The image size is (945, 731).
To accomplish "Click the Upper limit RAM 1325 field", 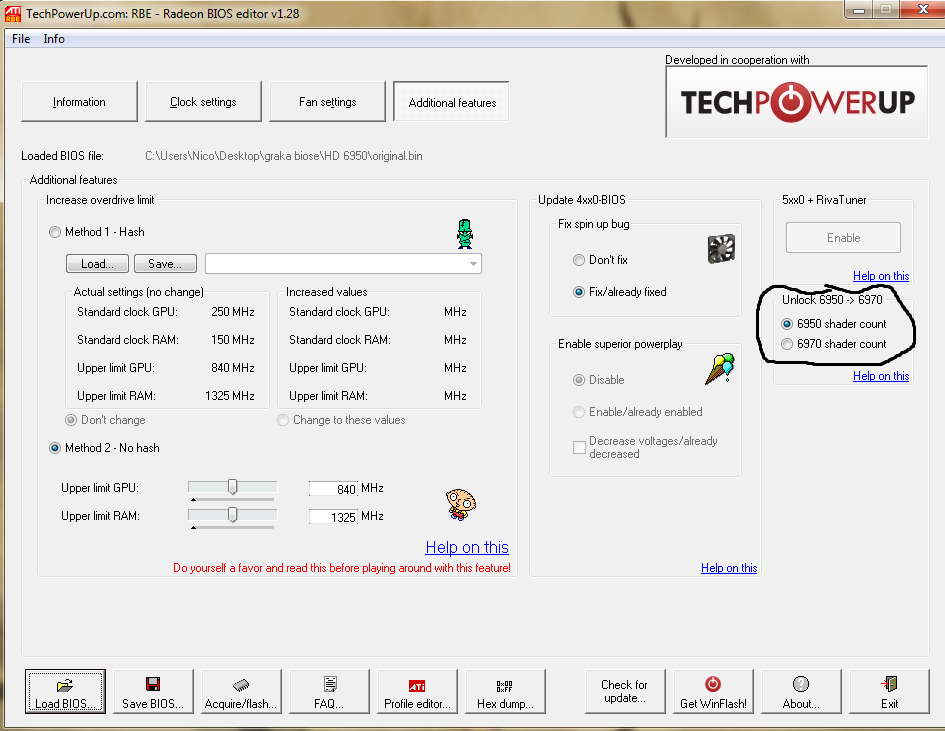I will click(333, 516).
